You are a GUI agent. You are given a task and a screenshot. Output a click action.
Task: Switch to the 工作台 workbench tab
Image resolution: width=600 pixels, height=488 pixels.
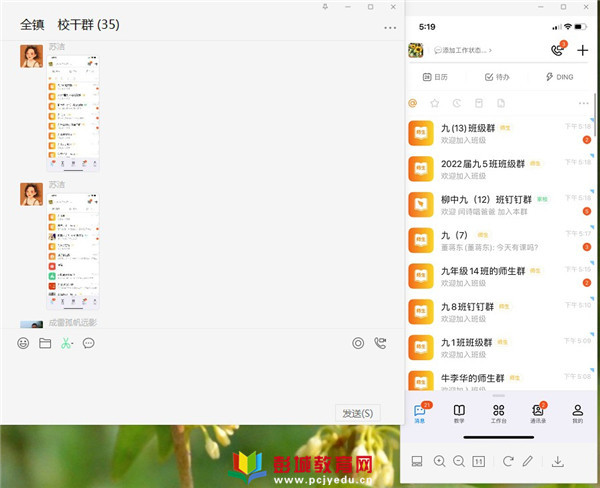pos(499,413)
